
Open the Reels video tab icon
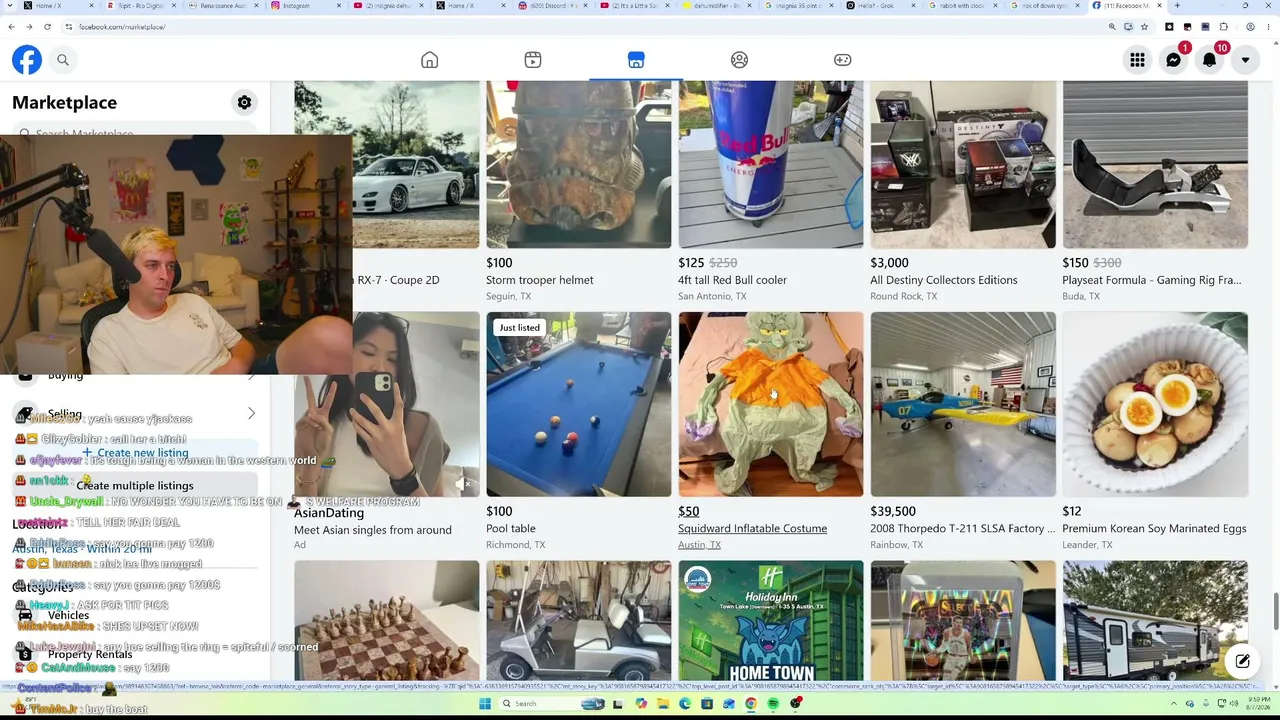[x=533, y=60]
